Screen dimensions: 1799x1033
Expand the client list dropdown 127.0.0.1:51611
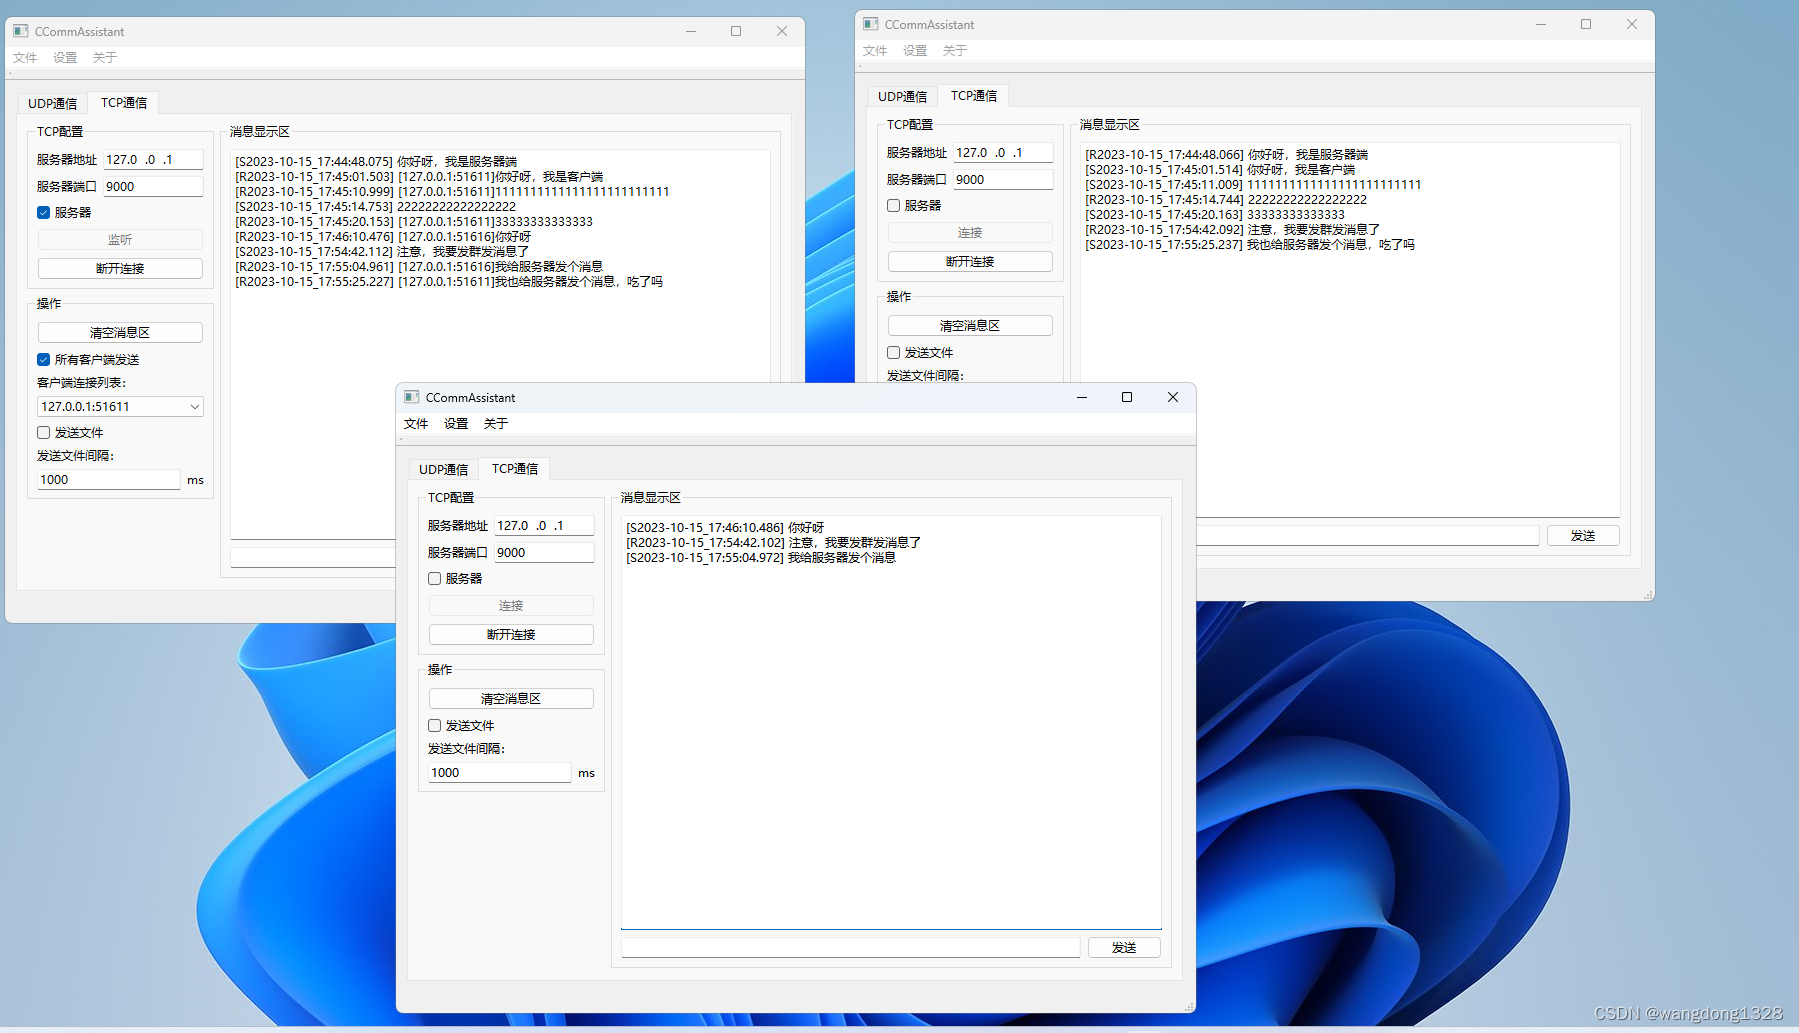120,406
